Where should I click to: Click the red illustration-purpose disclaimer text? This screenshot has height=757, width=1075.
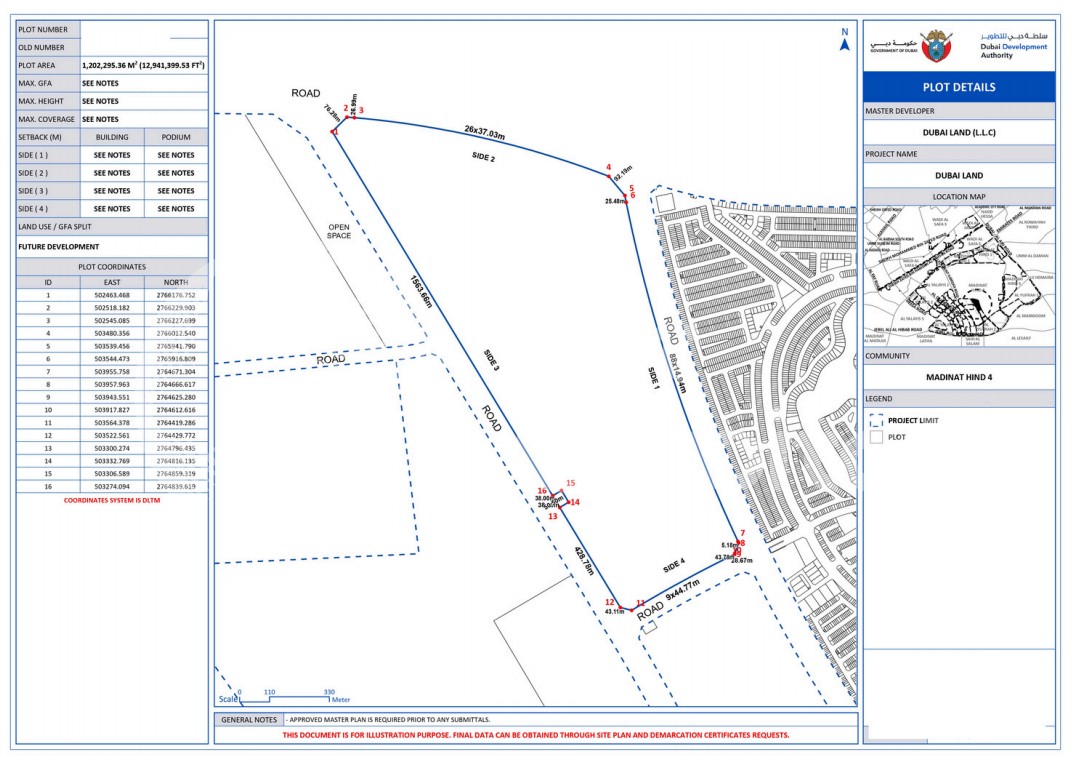tap(535, 735)
